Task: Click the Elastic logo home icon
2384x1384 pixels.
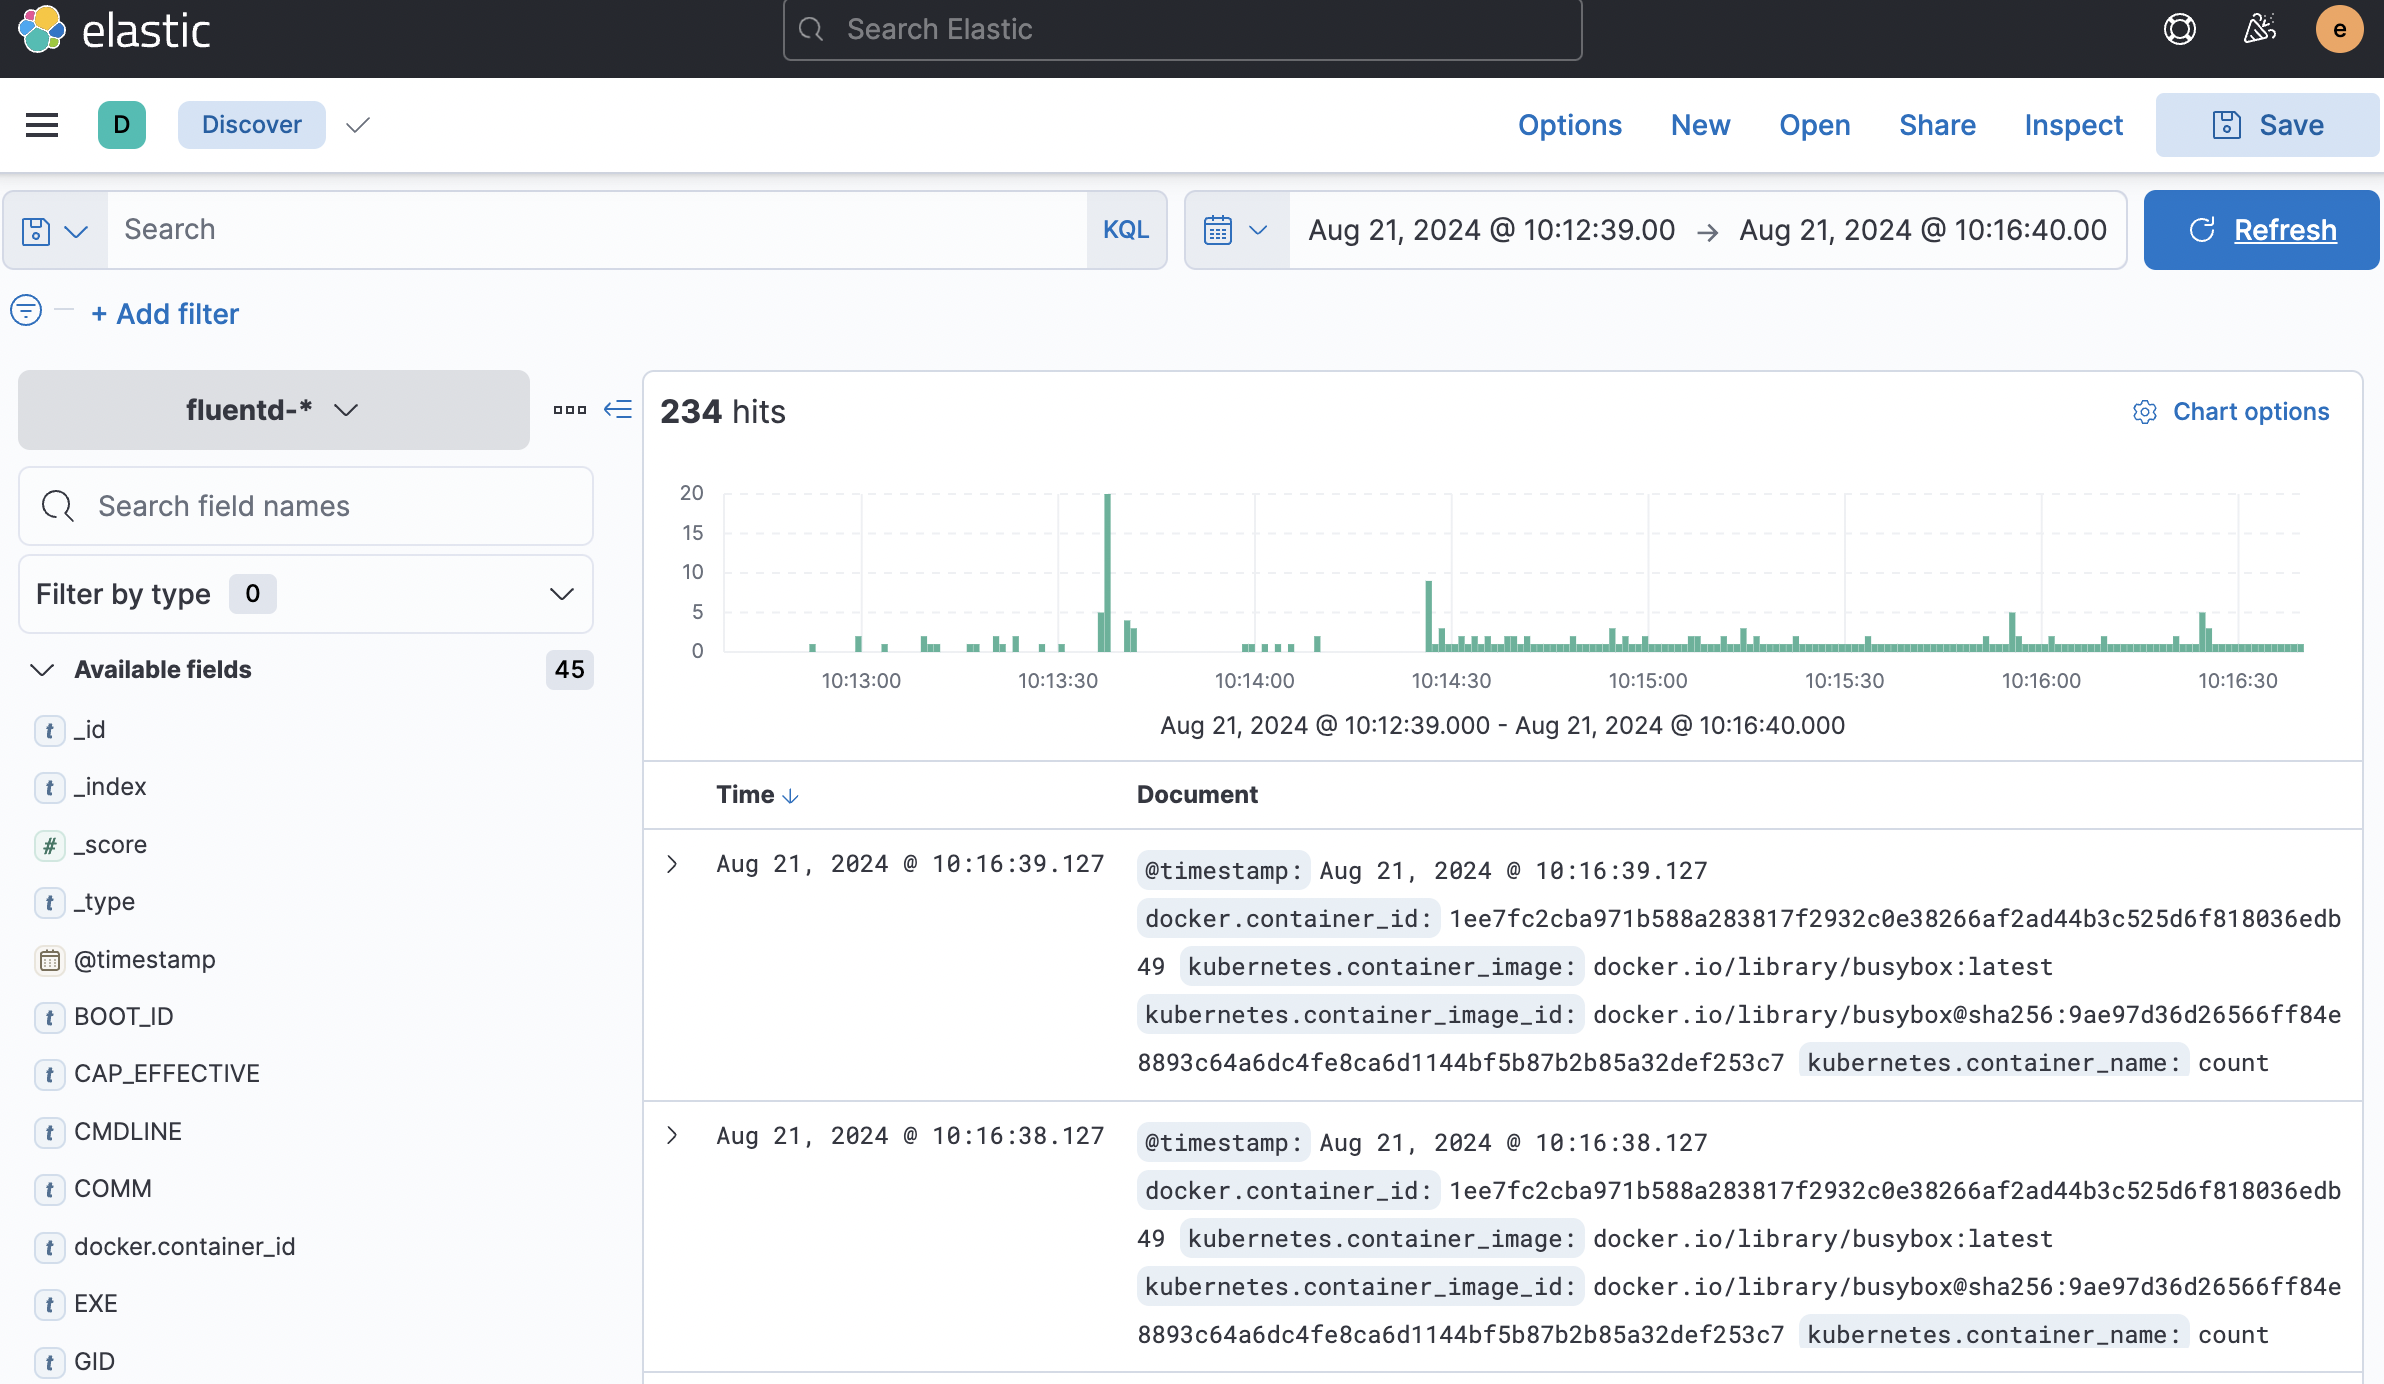Action: [42, 30]
